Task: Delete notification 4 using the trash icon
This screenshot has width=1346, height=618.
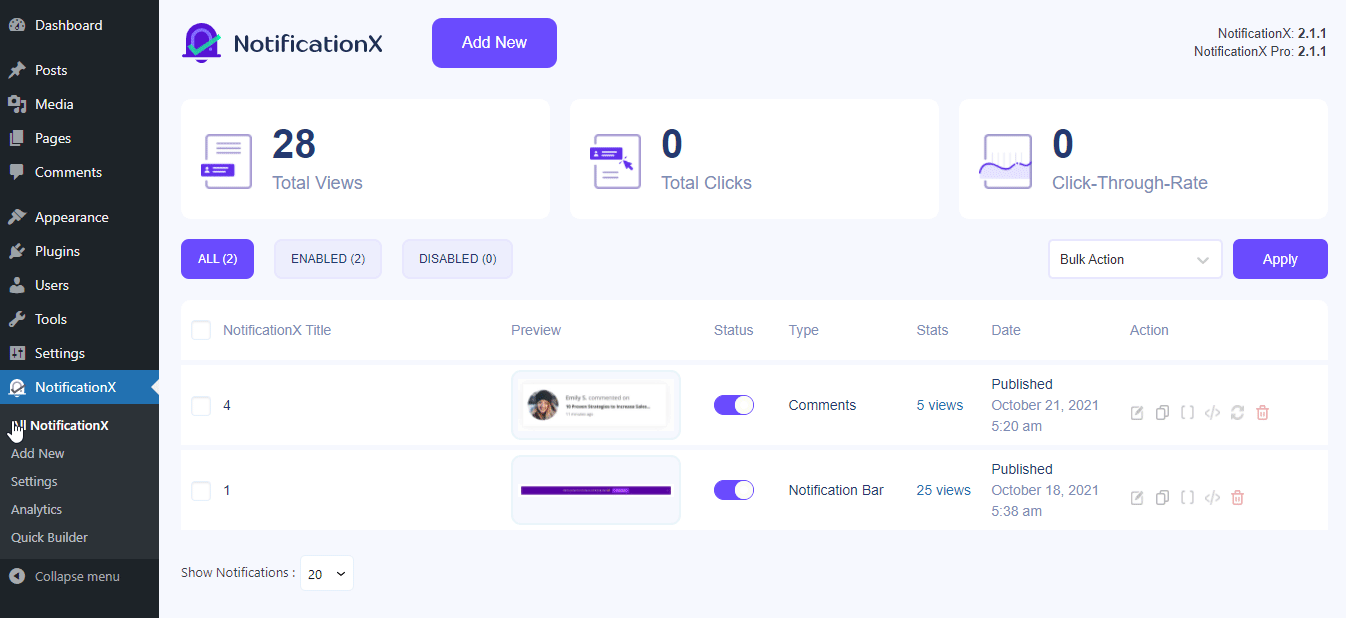Action: [1262, 413]
